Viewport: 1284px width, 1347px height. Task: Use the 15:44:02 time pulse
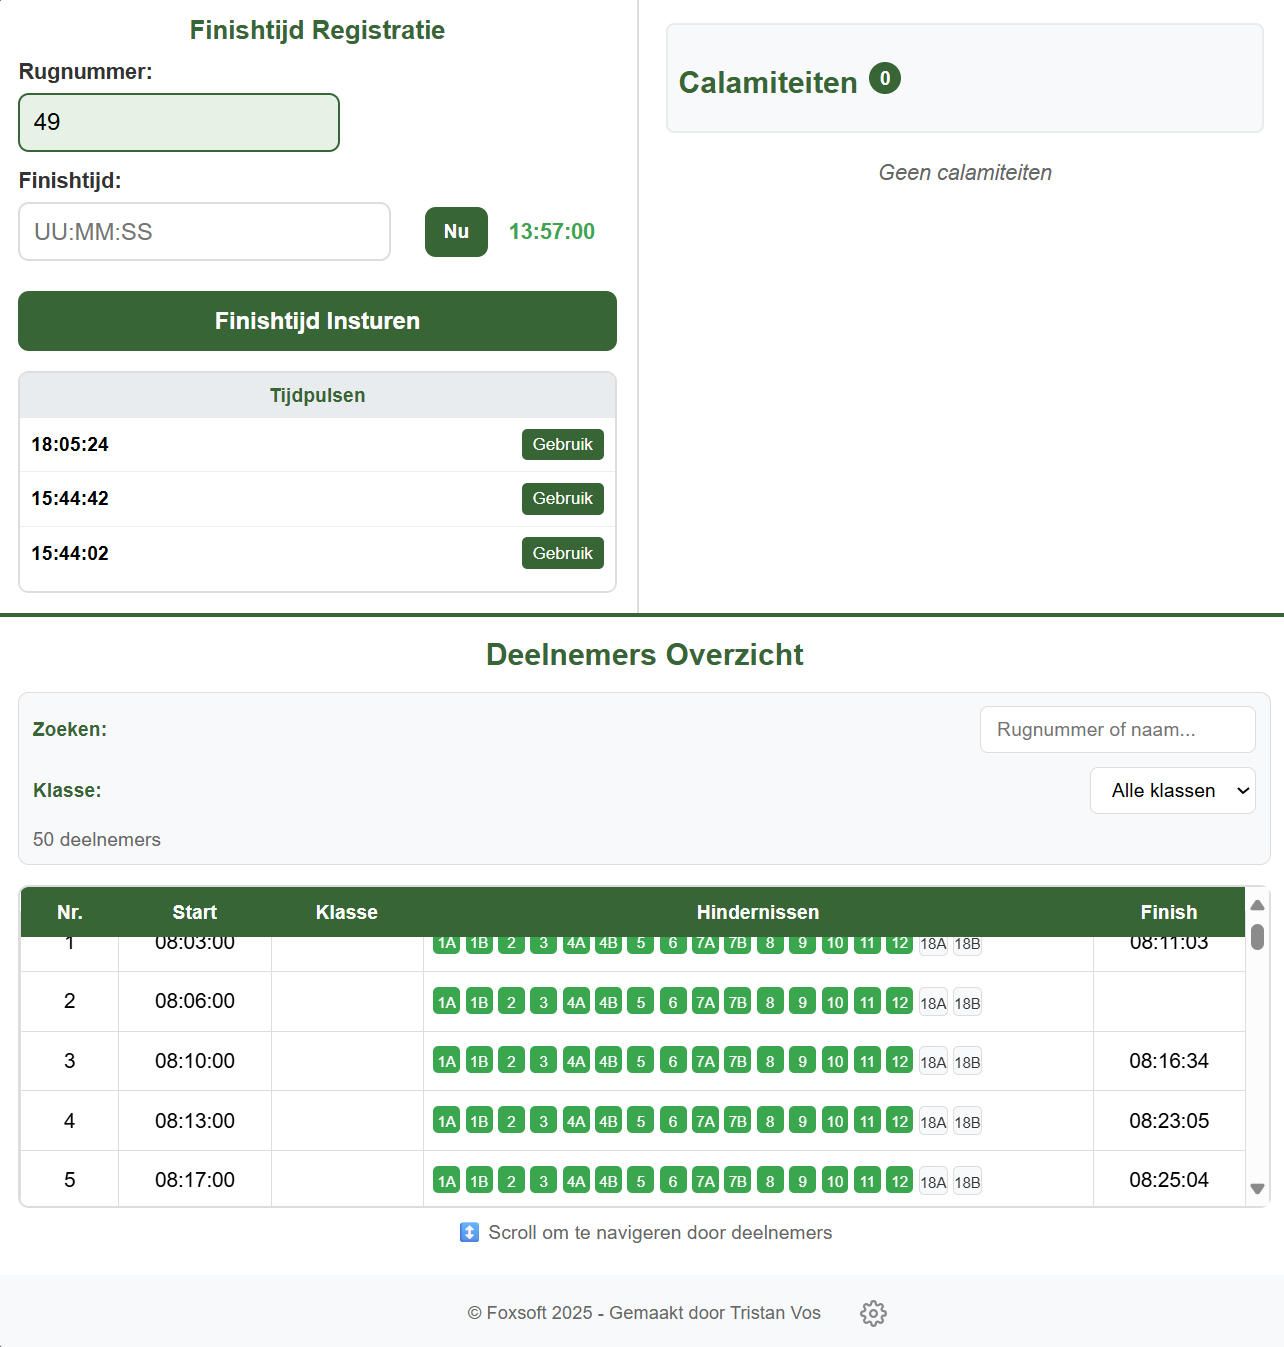point(562,553)
